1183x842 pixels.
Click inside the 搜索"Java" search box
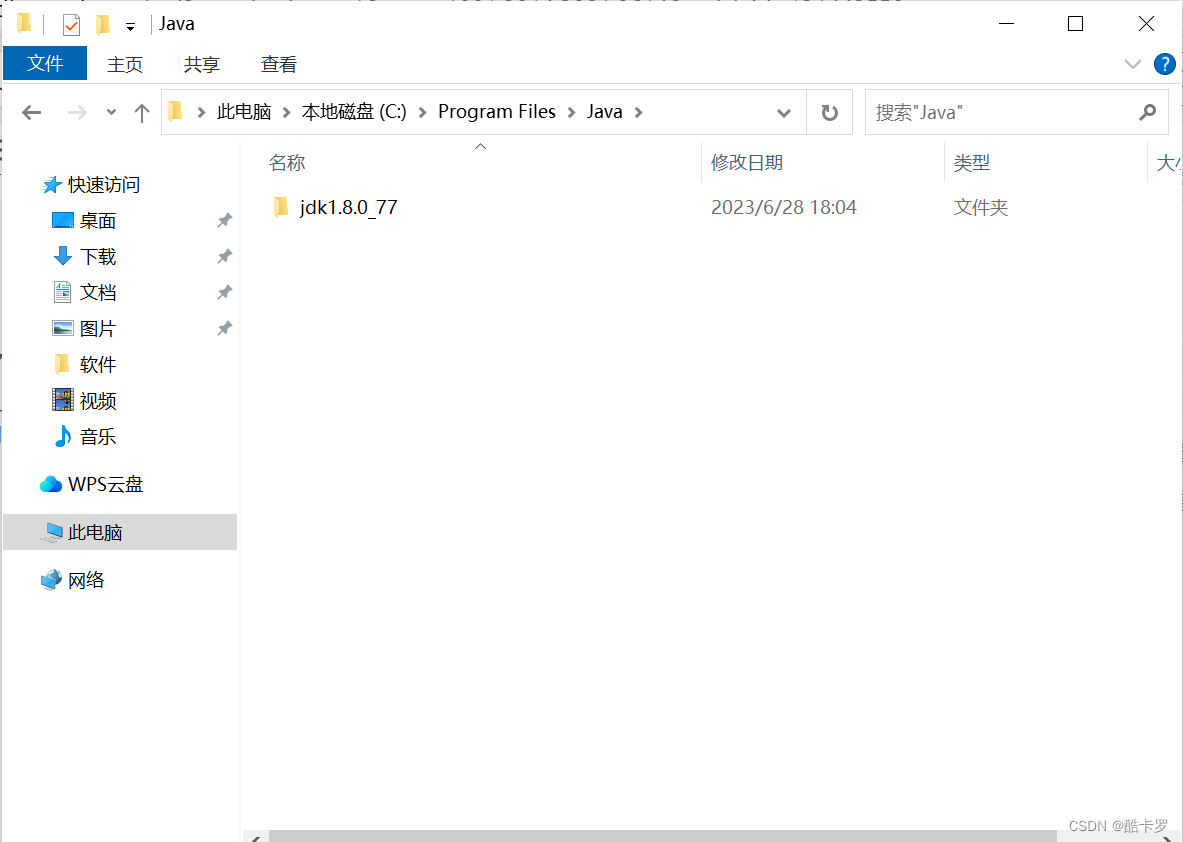[x=1000, y=112]
